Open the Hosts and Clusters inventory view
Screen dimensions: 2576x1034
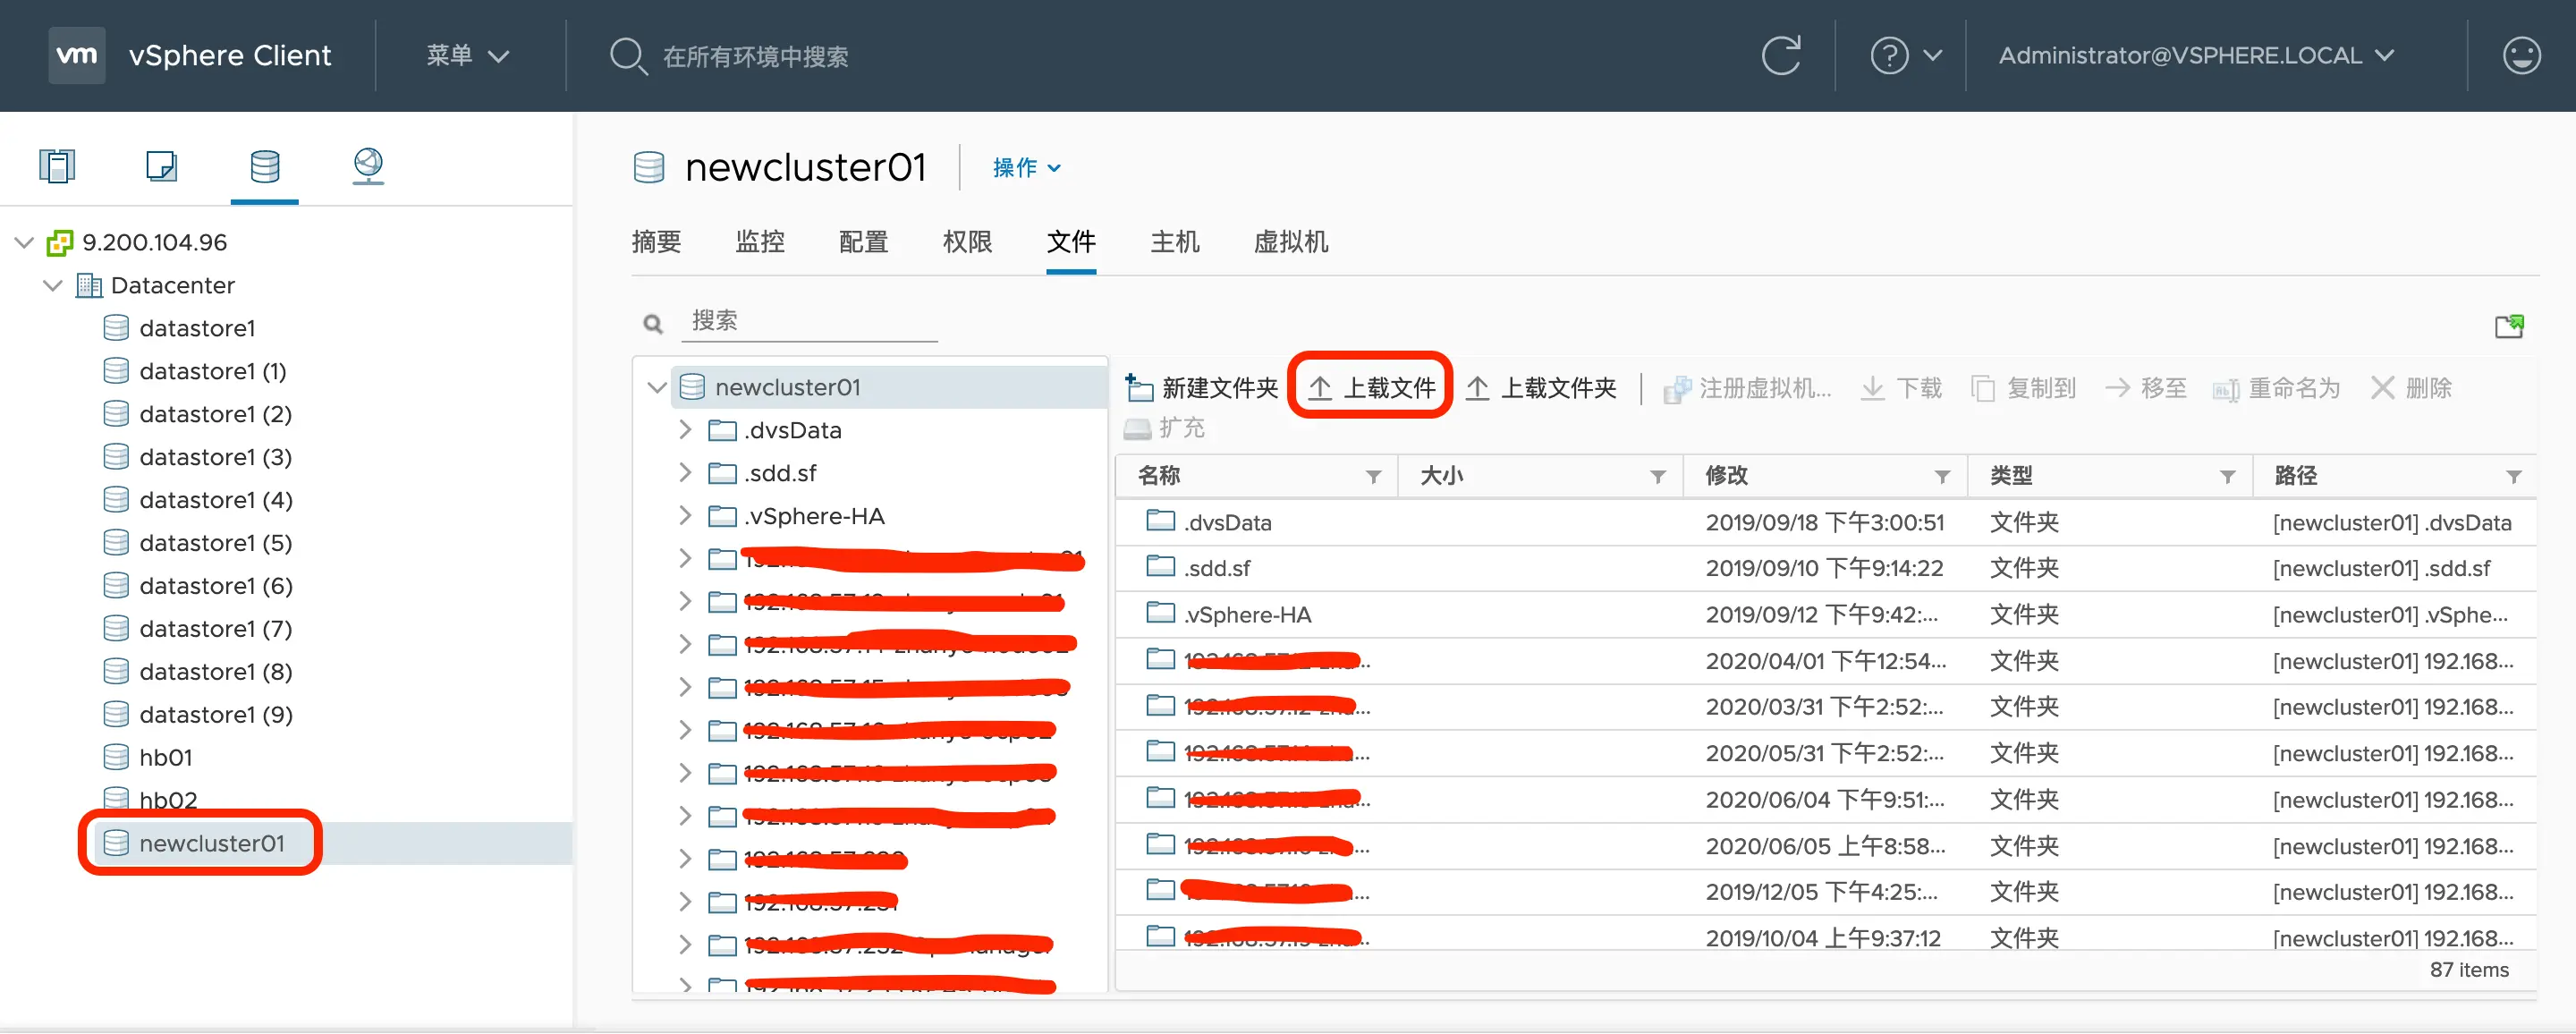coord(57,165)
